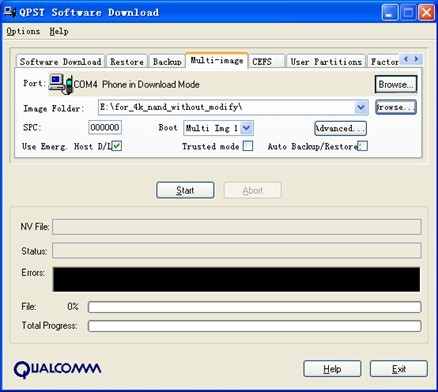438x392 pixels.
Task: Toggle Auto Backup/Restore checkbox
Action: click(363, 146)
